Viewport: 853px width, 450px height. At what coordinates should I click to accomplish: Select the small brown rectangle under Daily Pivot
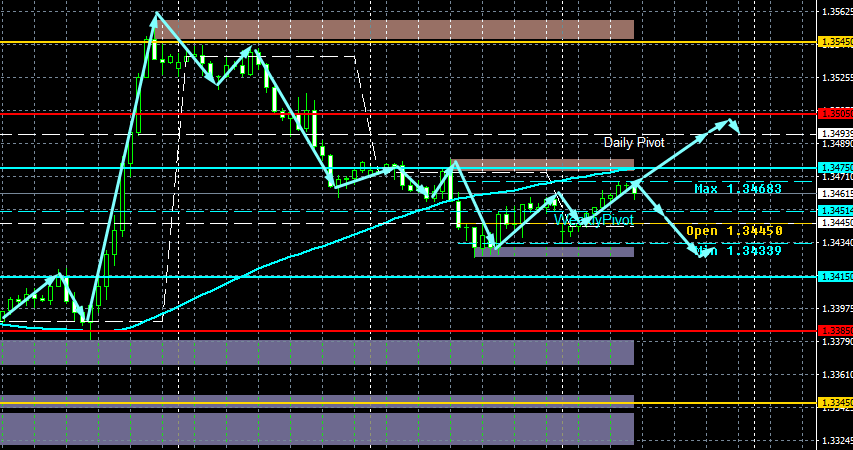coord(543,164)
